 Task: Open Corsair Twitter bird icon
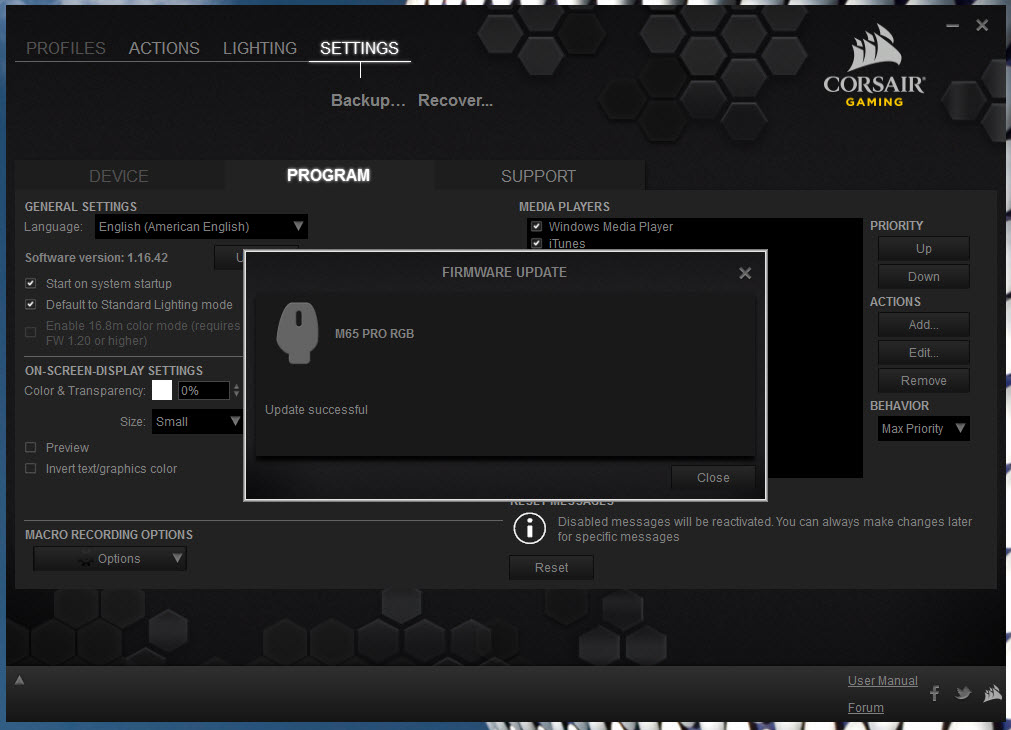pos(963,693)
